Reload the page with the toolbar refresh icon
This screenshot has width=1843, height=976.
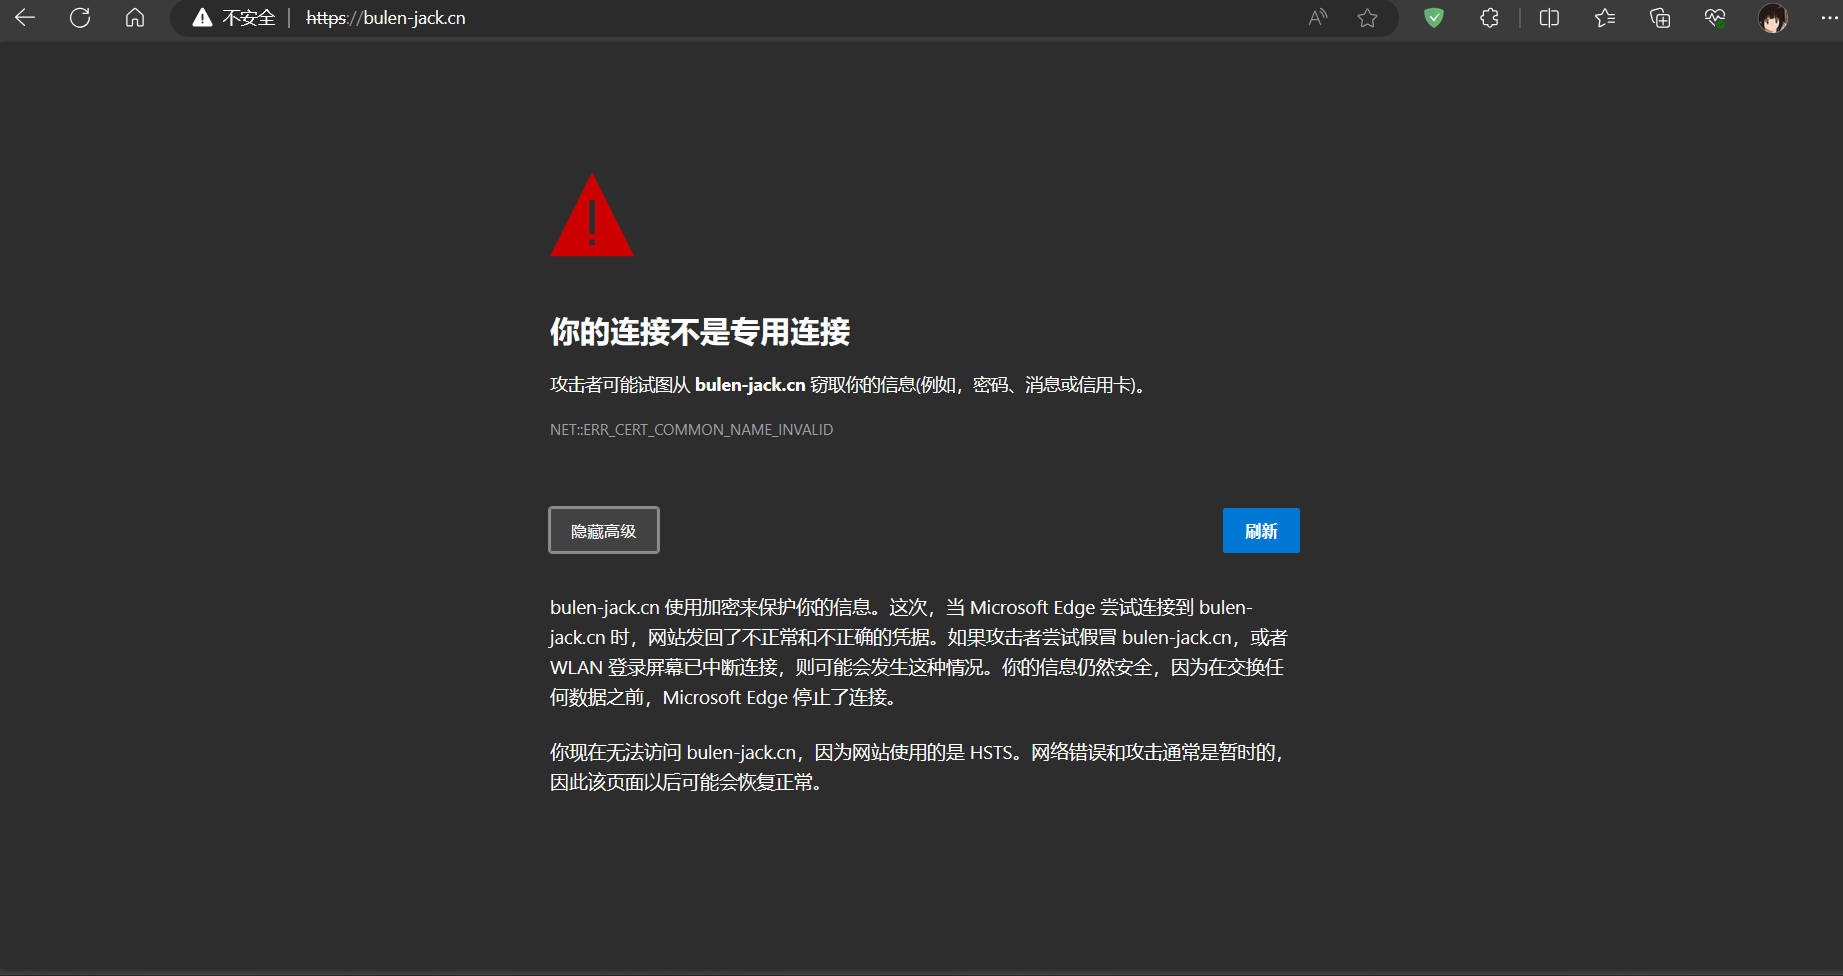click(x=80, y=18)
